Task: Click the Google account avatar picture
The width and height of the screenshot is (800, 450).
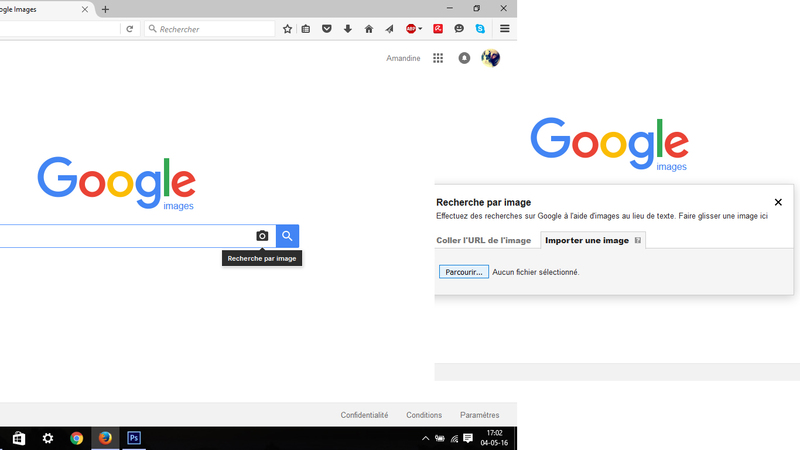Action: pyautogui.click(x=490, y=58)
